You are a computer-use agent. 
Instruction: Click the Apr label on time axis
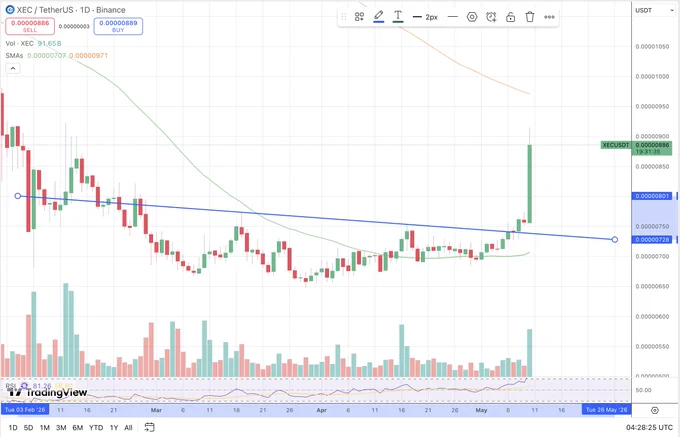coord(321,410)
